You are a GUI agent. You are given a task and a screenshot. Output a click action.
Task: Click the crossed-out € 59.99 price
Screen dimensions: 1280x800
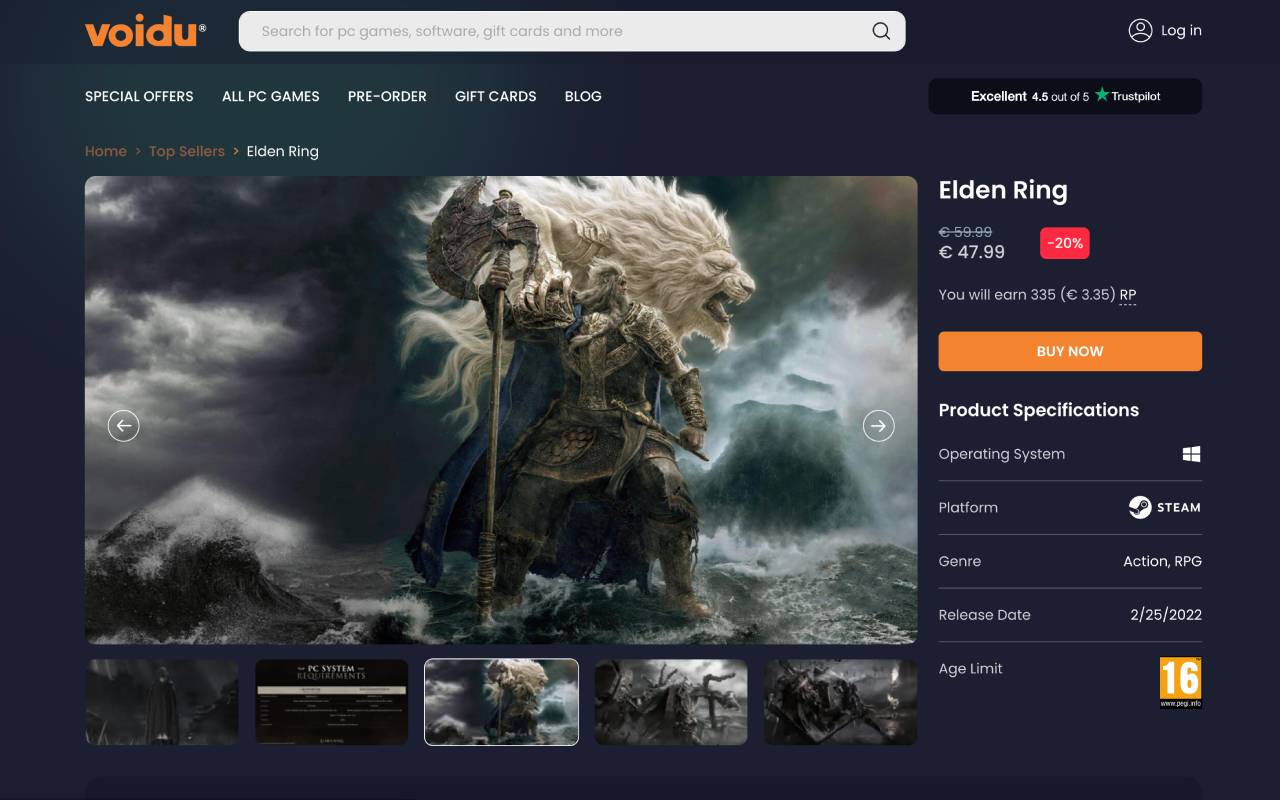click(966, 232)
